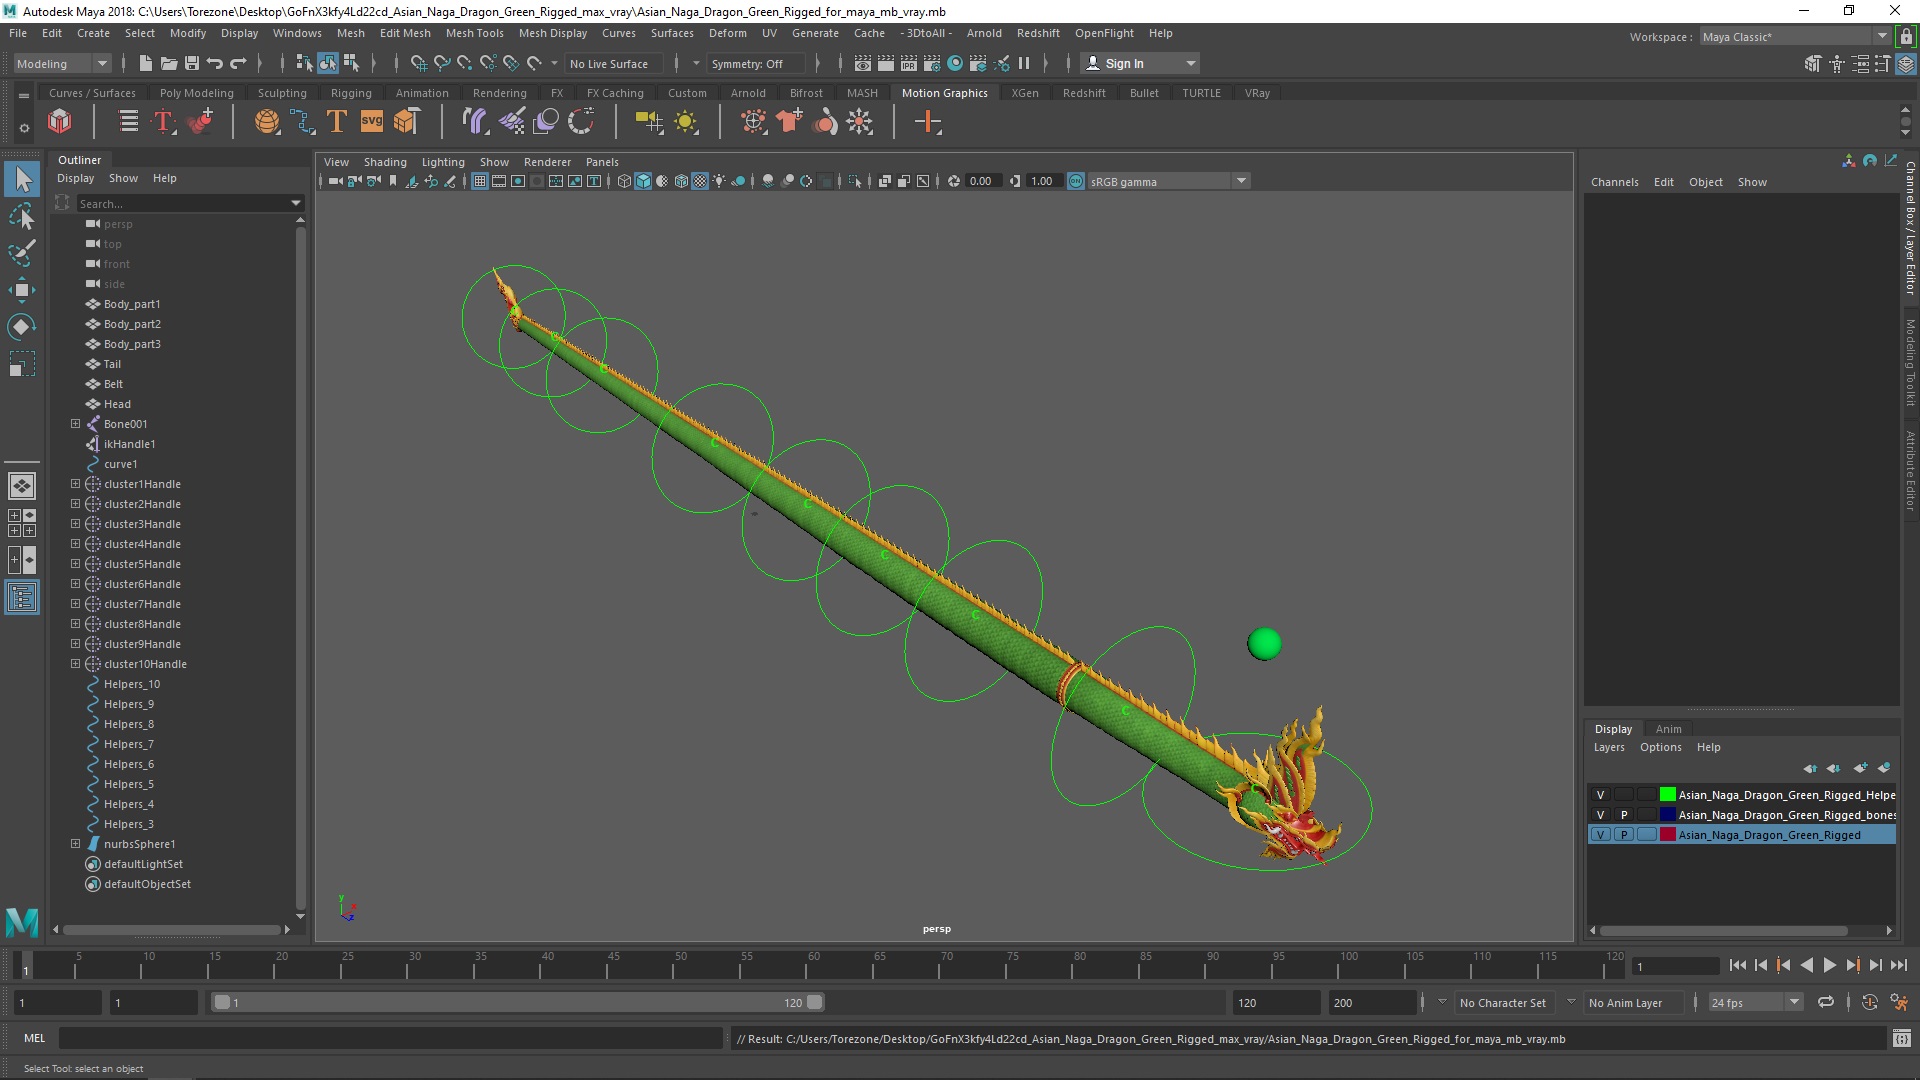This screenshot has height=1080, width=1920.
Task: Activate the Paint selection tool
Action: 22,253
